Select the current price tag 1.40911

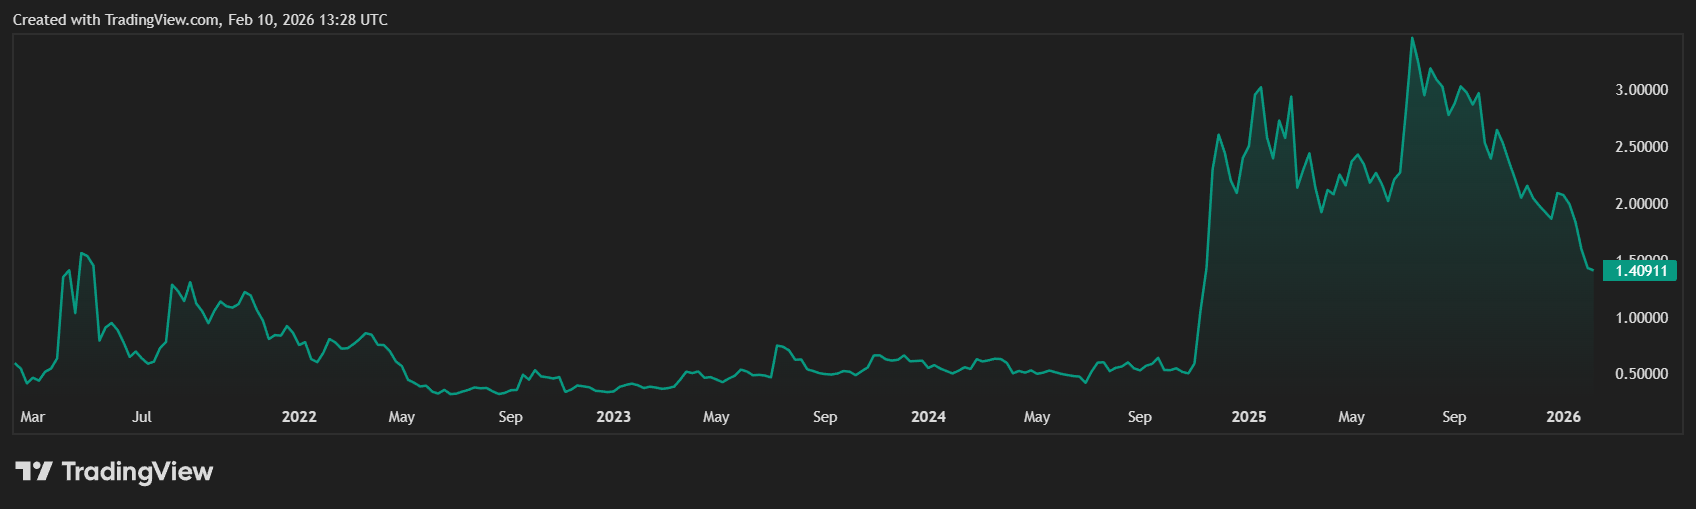click(1640, 271)
